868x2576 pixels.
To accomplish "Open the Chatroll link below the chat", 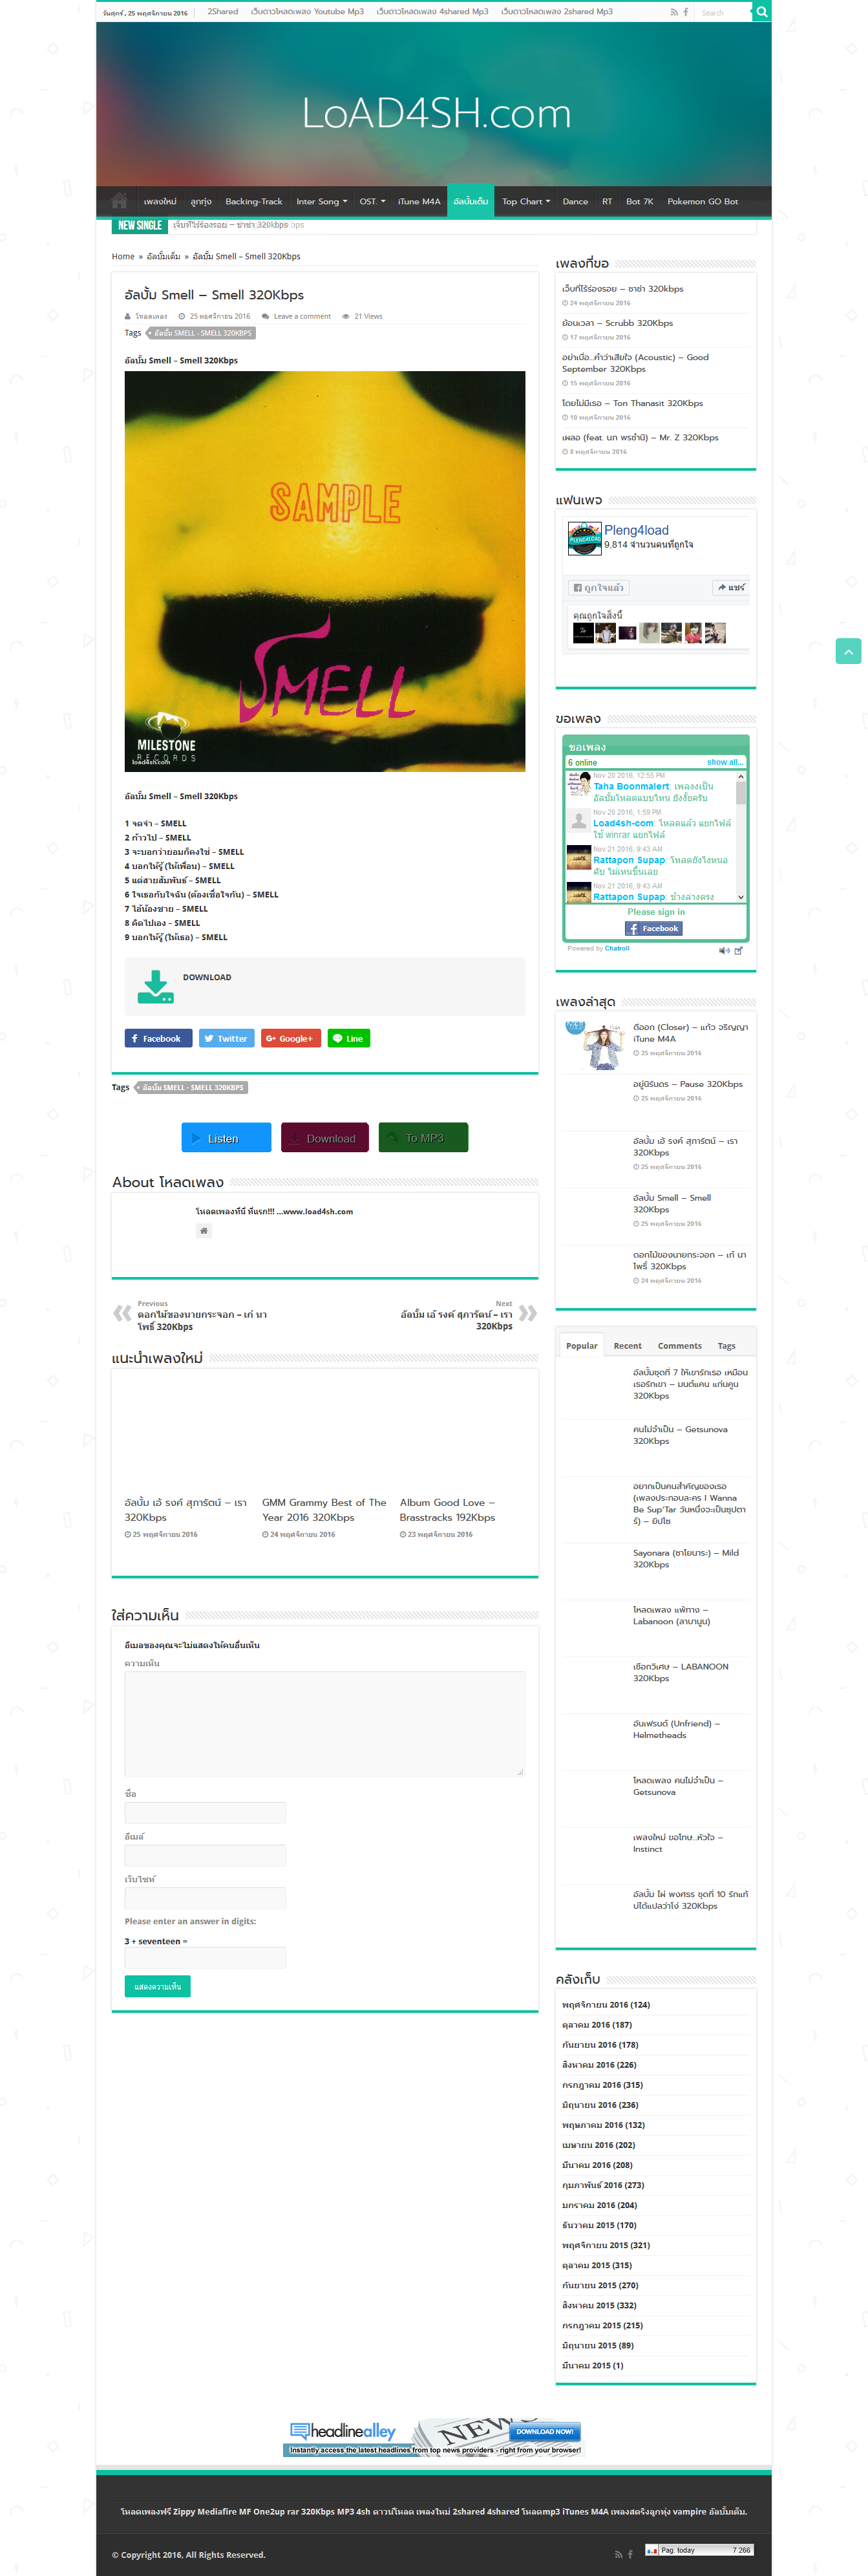I will [x=617, y=949].
